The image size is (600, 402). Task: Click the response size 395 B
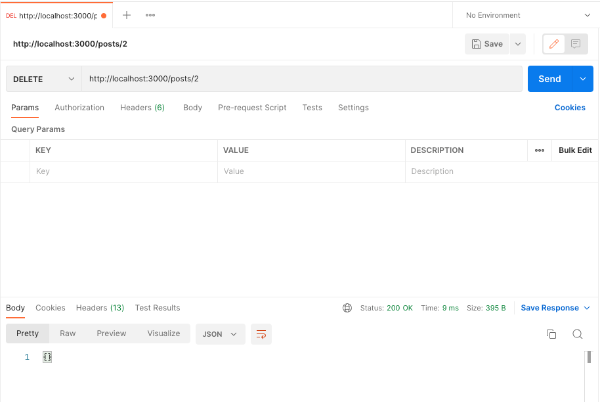click(x=496, y=308)
